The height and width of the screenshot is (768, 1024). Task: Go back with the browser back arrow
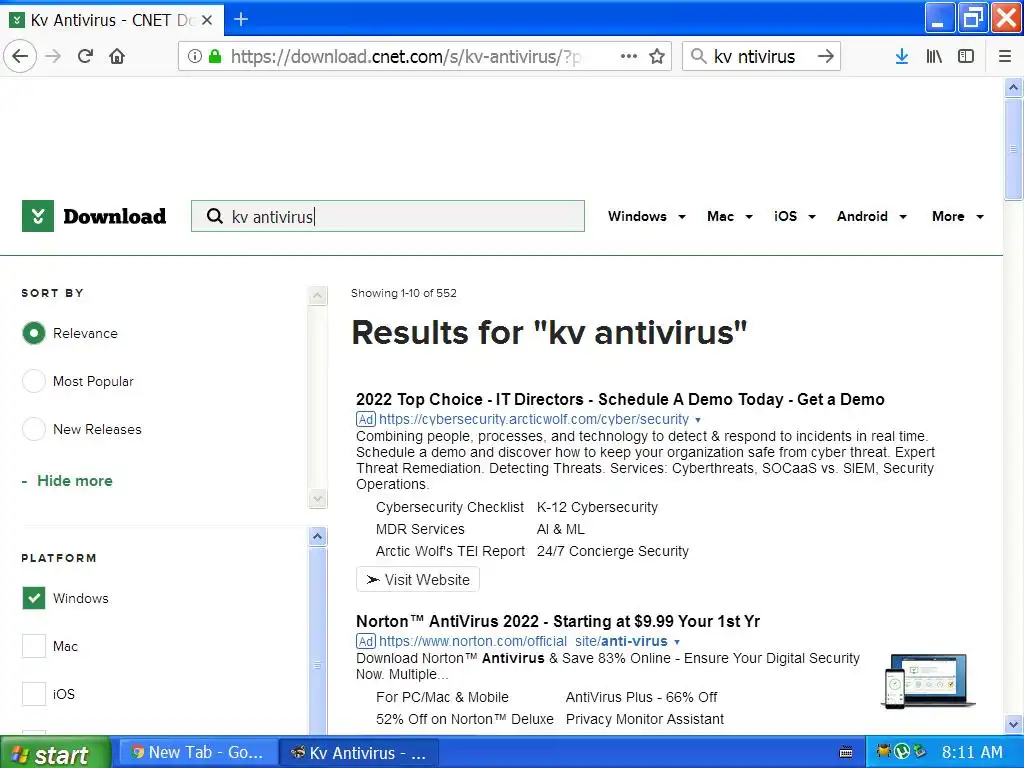coord(20,56)
